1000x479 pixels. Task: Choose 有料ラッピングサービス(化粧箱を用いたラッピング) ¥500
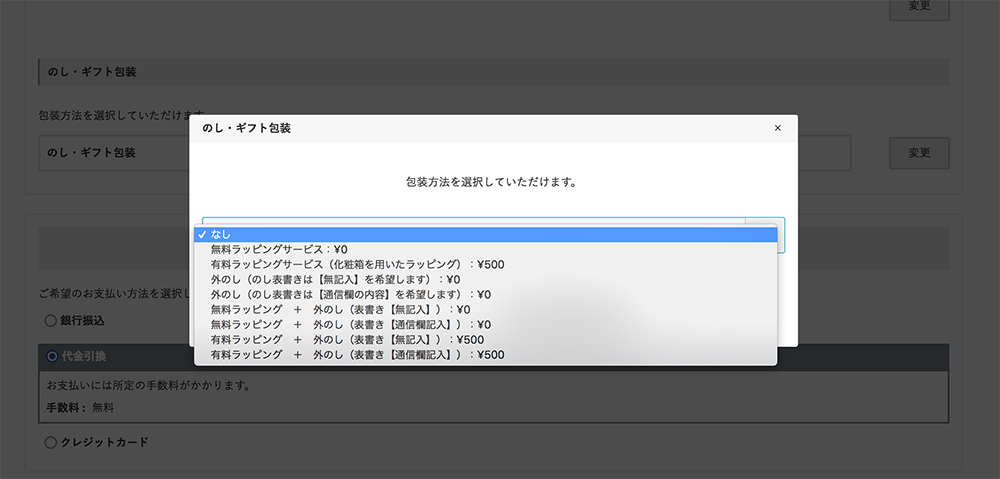(x=357, y=264)
